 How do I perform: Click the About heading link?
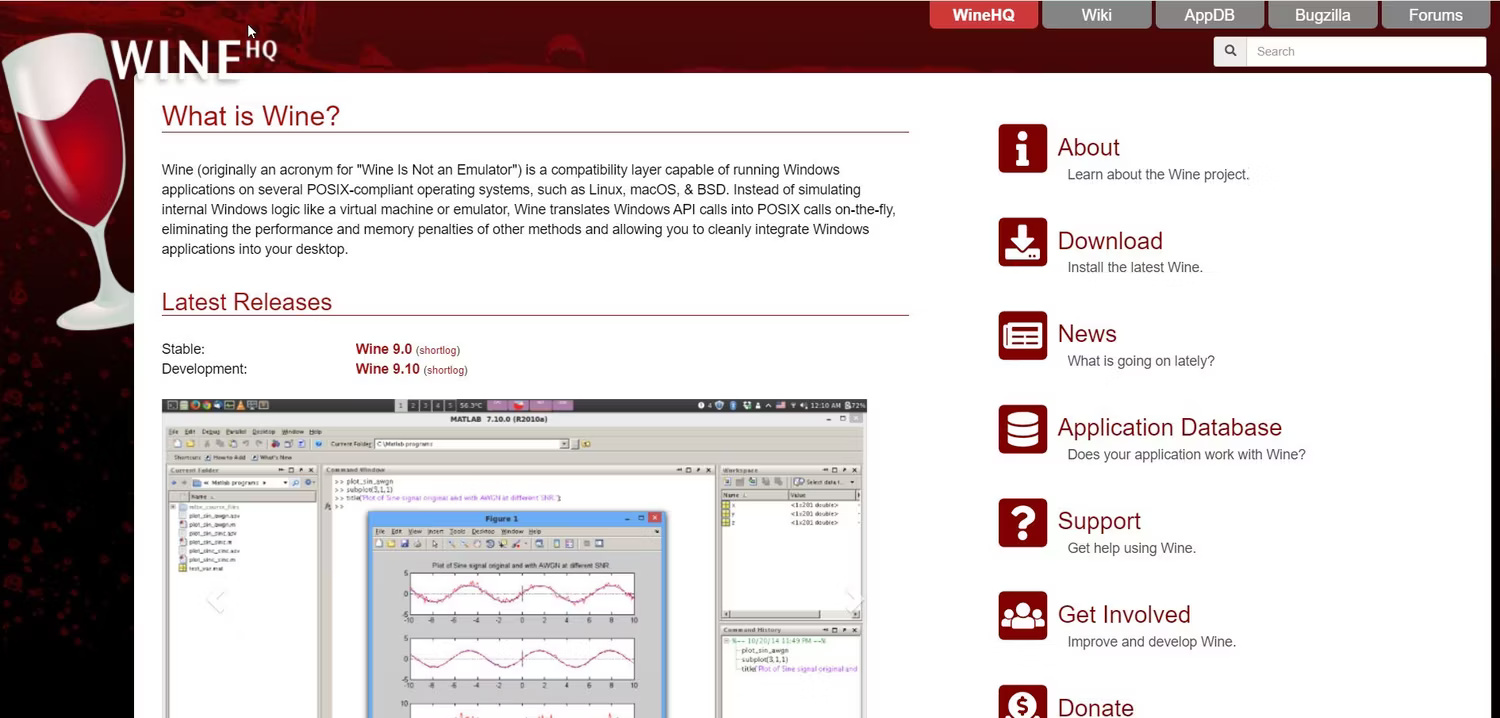(x=1088, y=147)
